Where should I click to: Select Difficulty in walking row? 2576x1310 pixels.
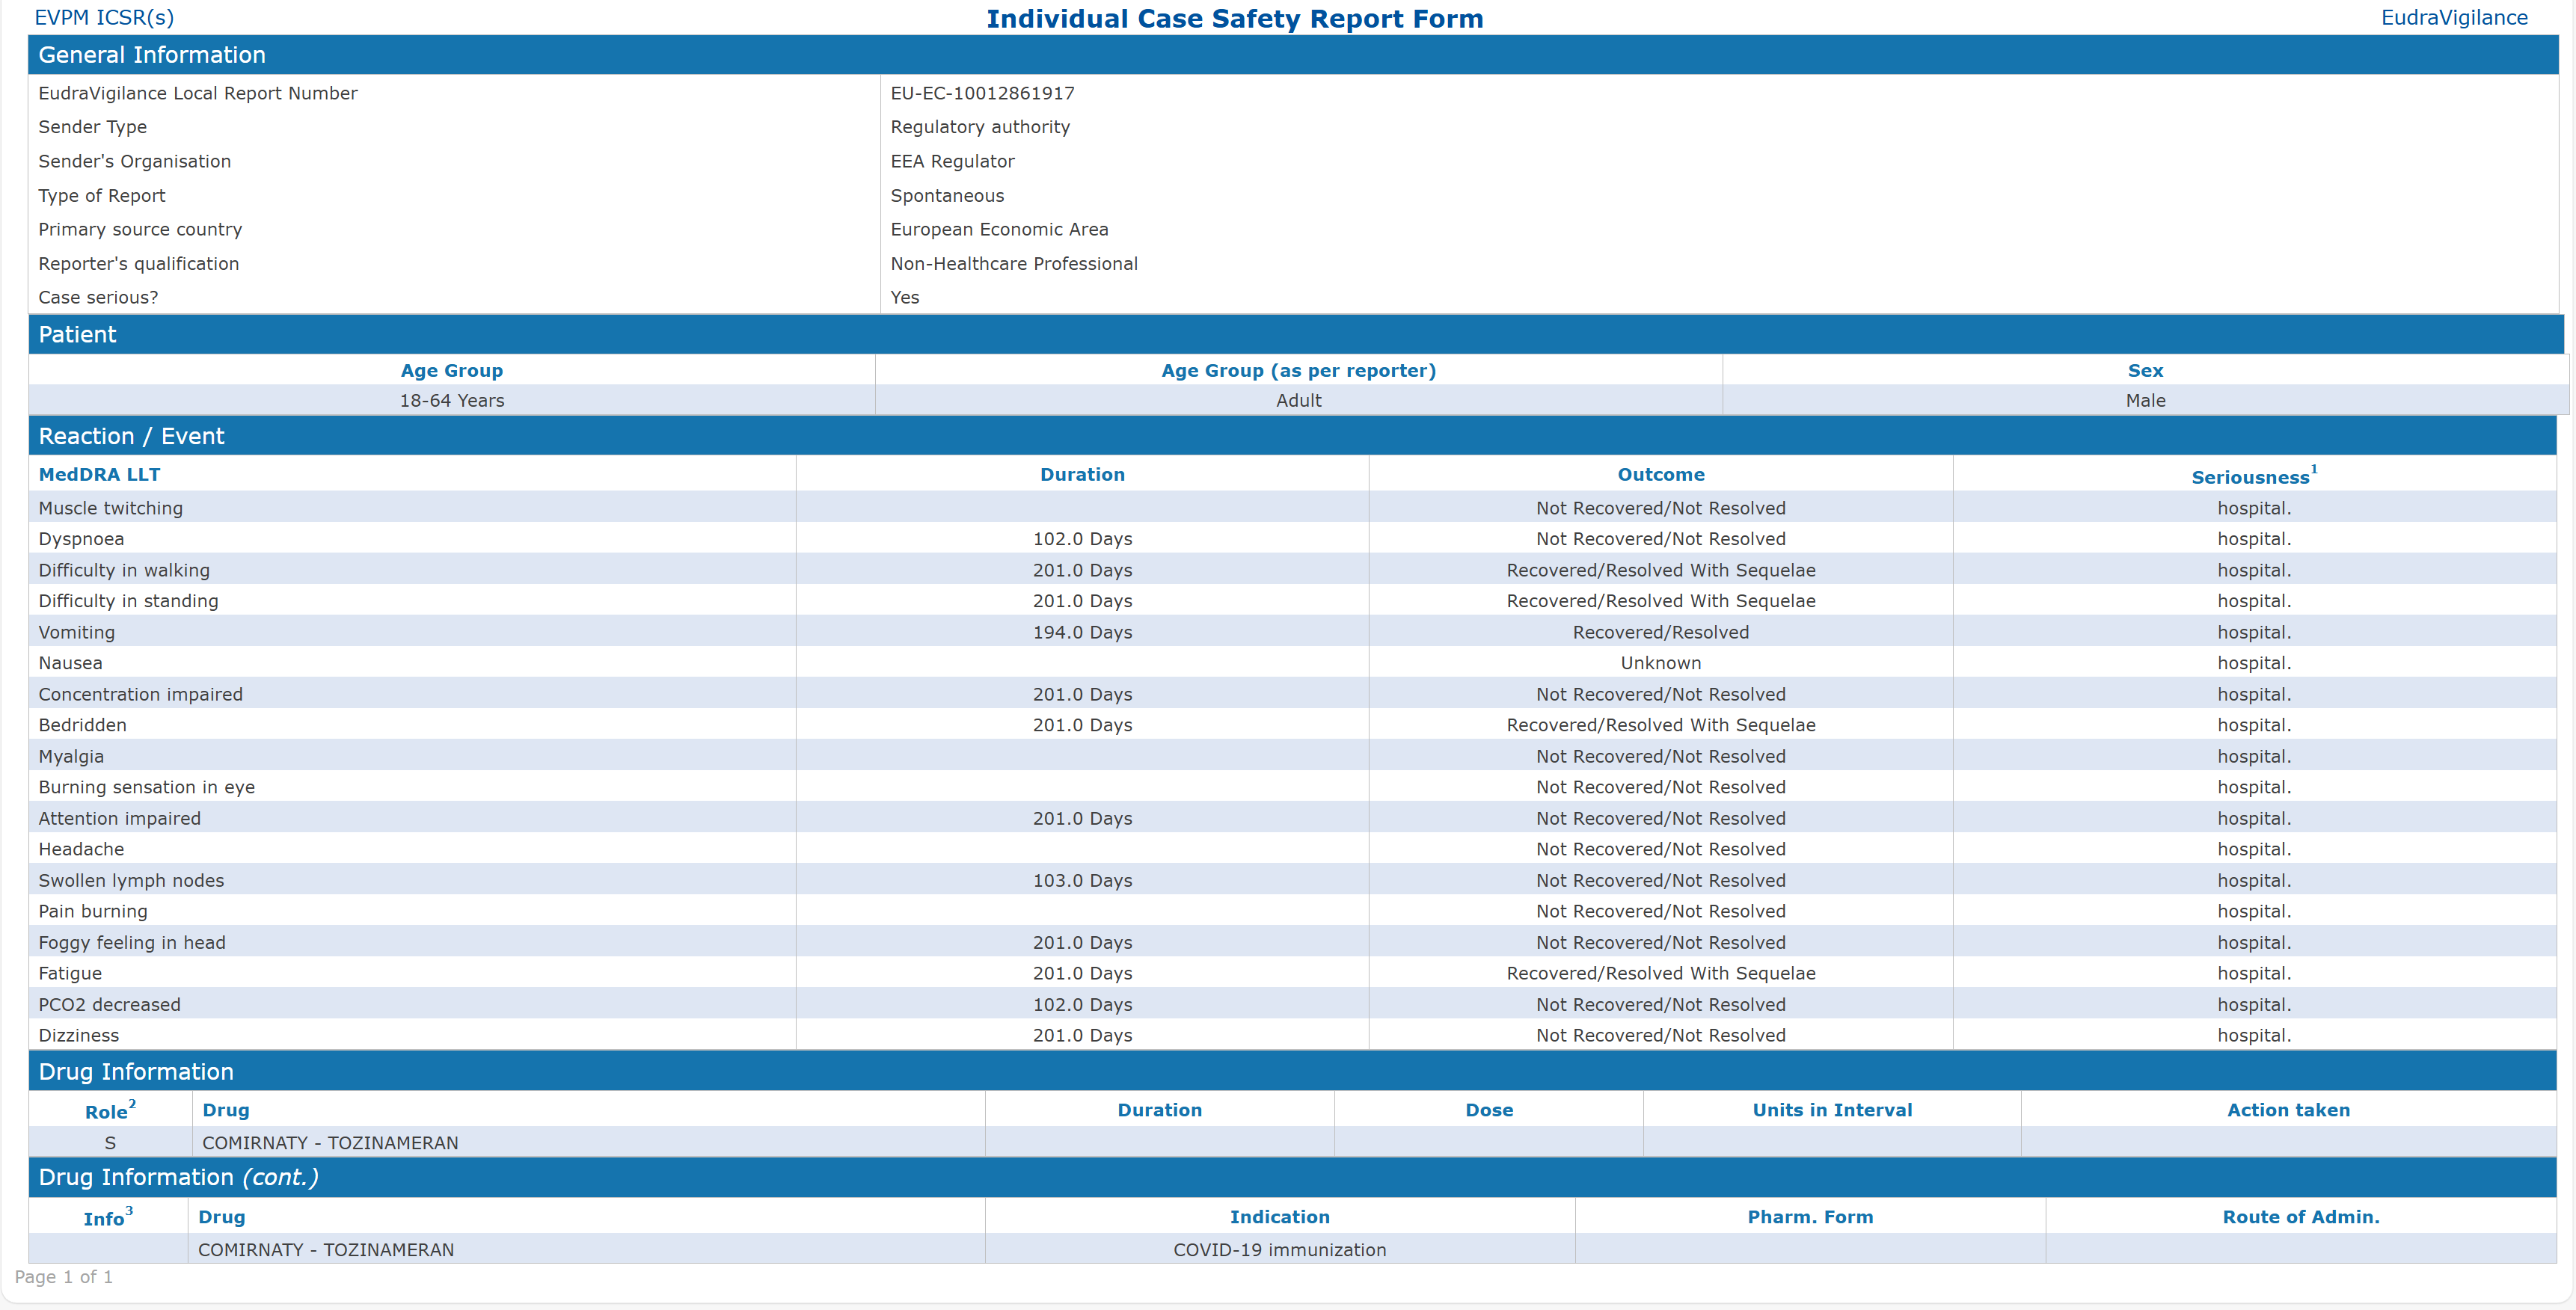pyautogui.click(x=1292, y=570)
